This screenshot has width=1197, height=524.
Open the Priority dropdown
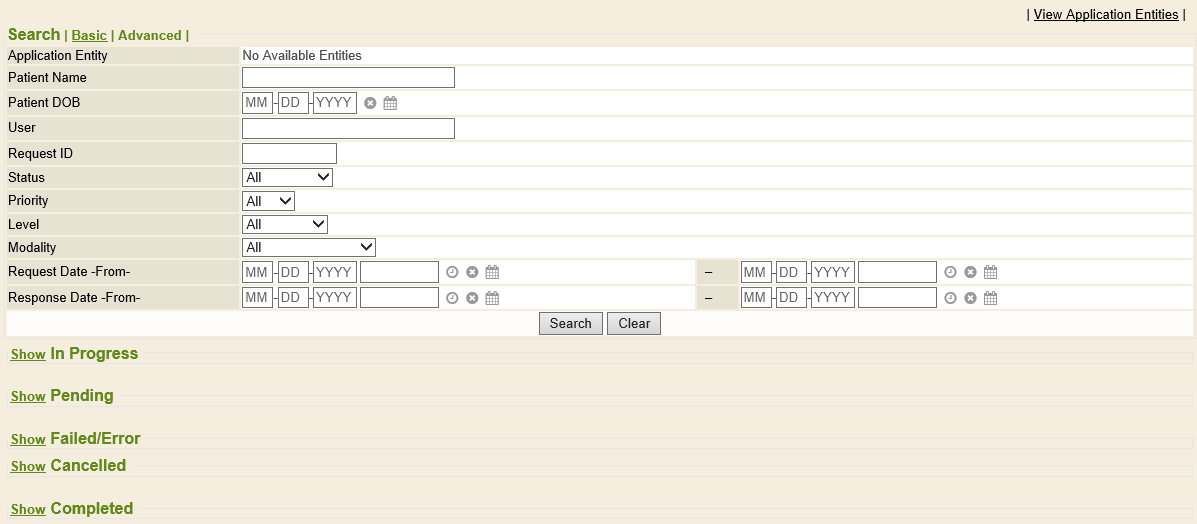coord(268,201)
